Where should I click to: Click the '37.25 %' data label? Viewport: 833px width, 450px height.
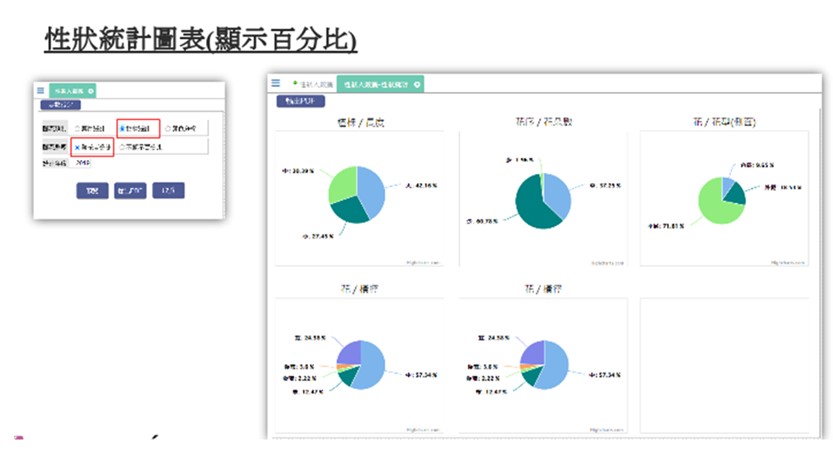(605, 186)
